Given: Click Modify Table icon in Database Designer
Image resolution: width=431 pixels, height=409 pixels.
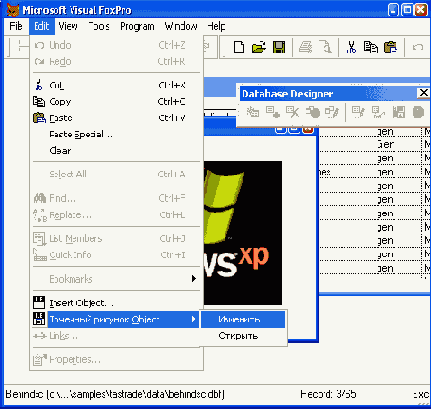Looking at the screenshot, I should point(332,112).
